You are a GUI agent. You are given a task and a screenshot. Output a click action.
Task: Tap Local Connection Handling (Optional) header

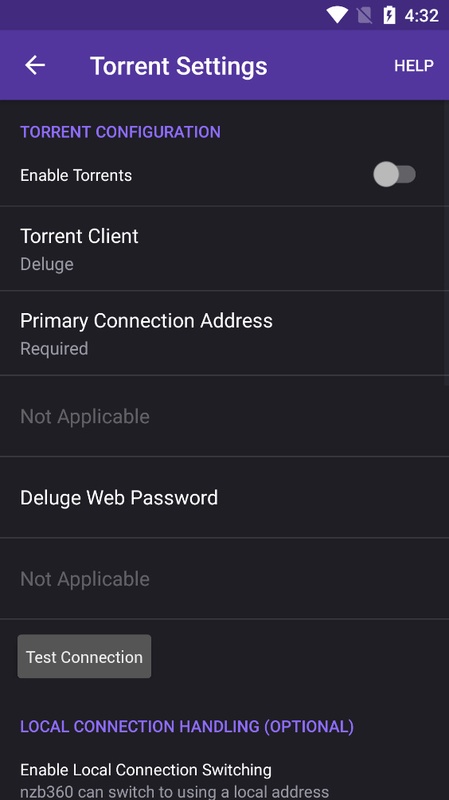187,727
